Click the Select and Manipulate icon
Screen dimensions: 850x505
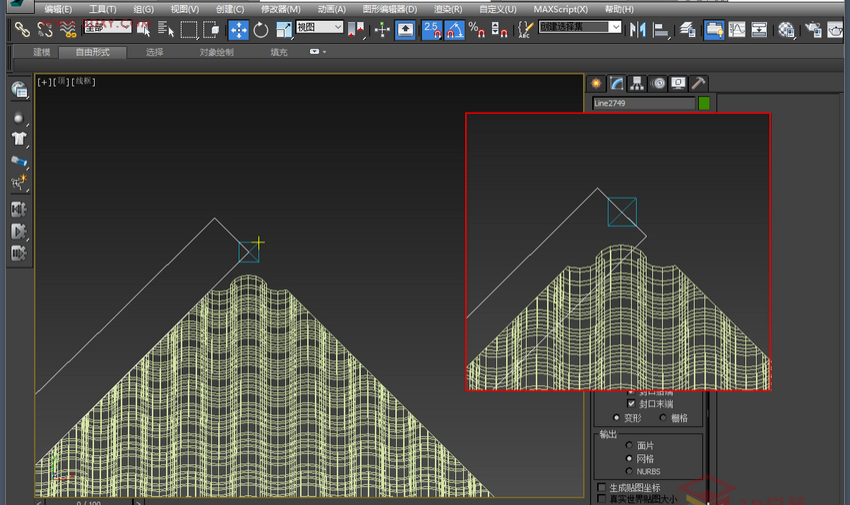click(382, 29)
